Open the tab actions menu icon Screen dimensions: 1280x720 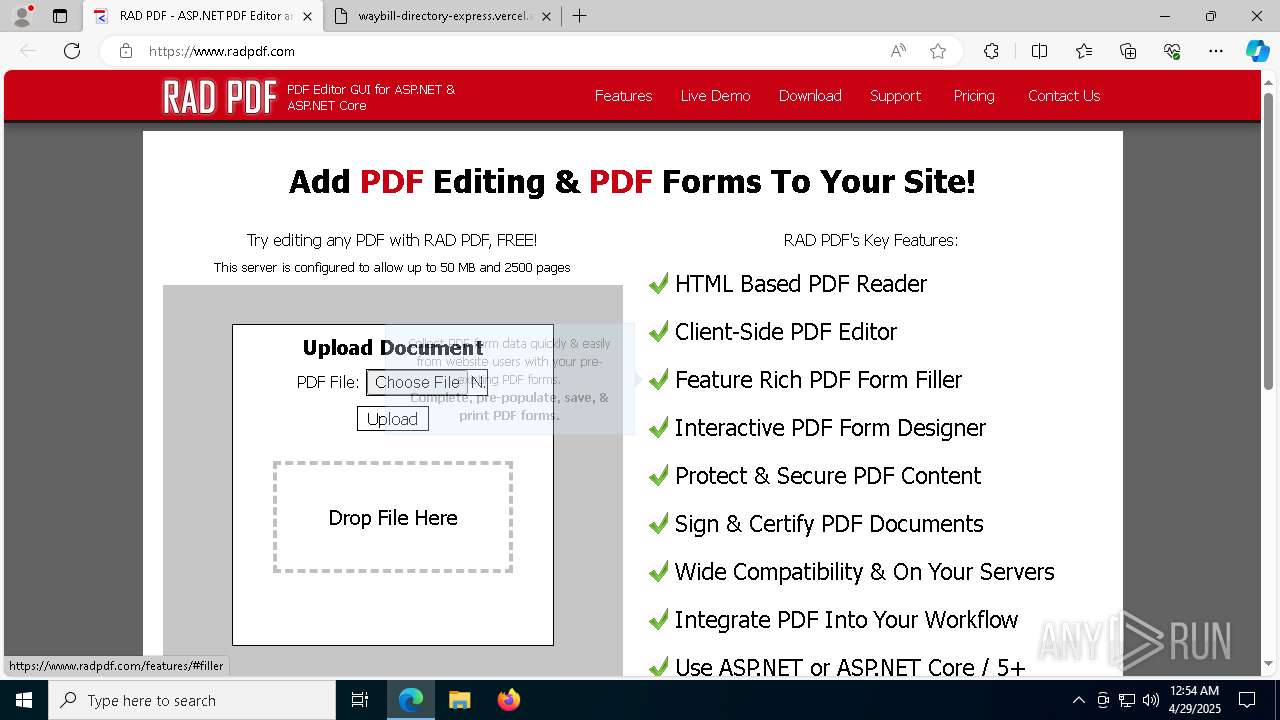click(60, 16)
